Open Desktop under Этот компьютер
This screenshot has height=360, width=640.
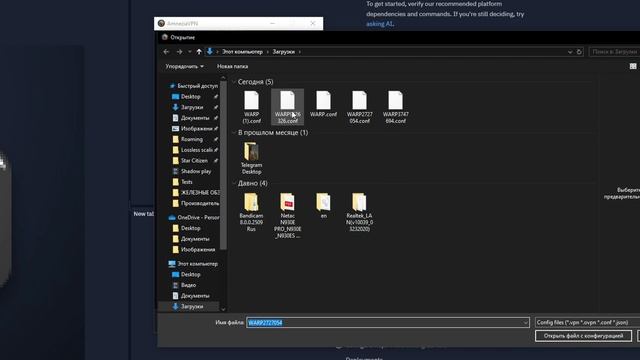click(191, 275)
